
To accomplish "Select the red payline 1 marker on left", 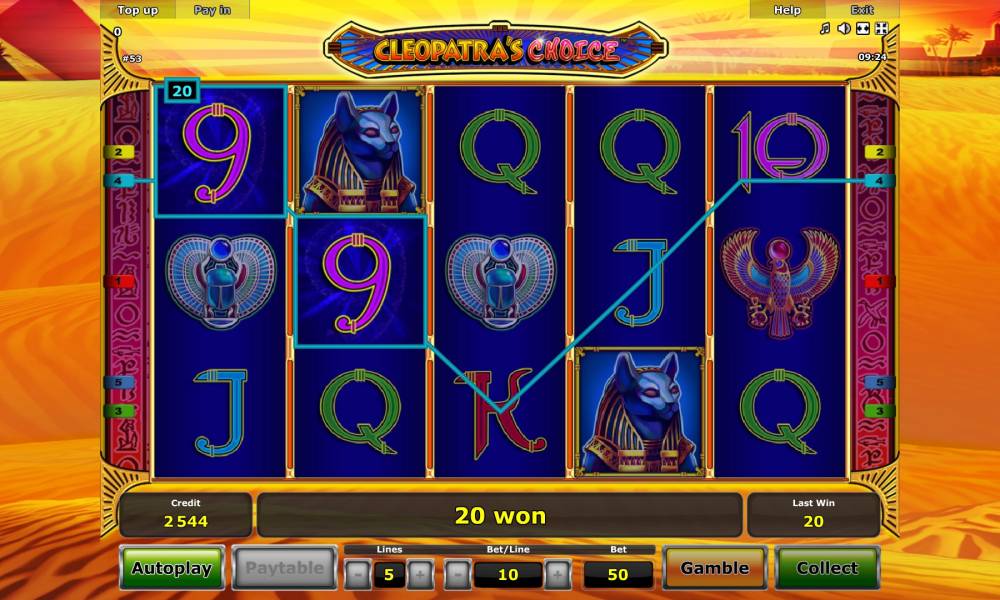I will pos(119,281).
